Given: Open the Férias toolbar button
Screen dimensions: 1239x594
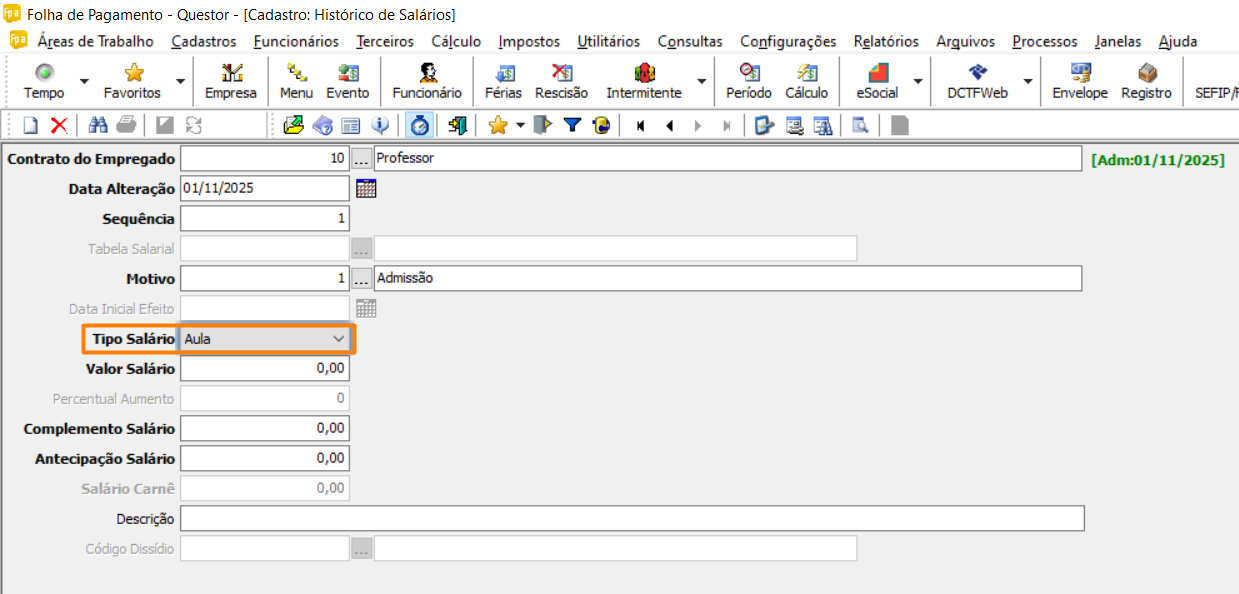Looking at the screenshot, I should tap(503, 81).
